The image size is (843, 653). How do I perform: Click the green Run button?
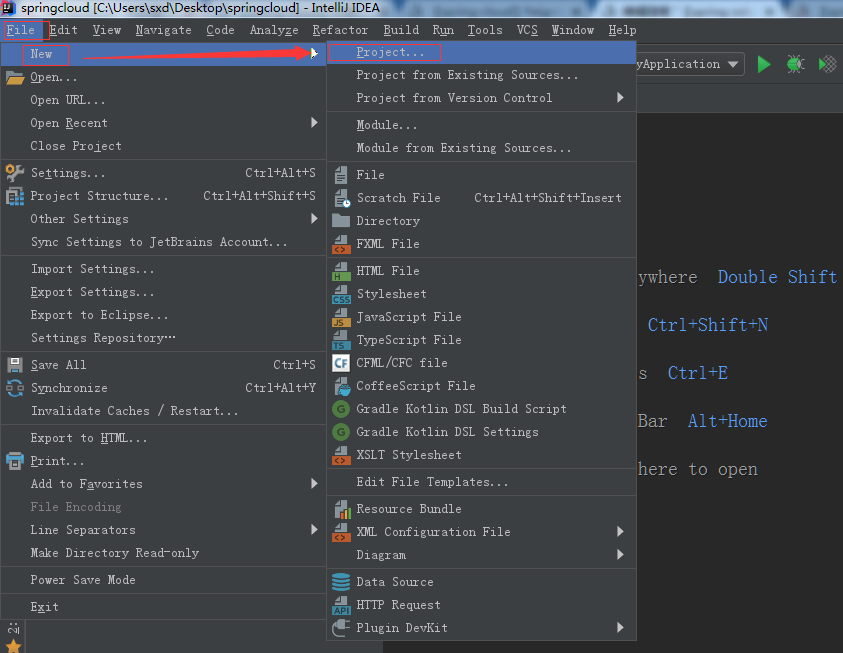tap(763, 64)
